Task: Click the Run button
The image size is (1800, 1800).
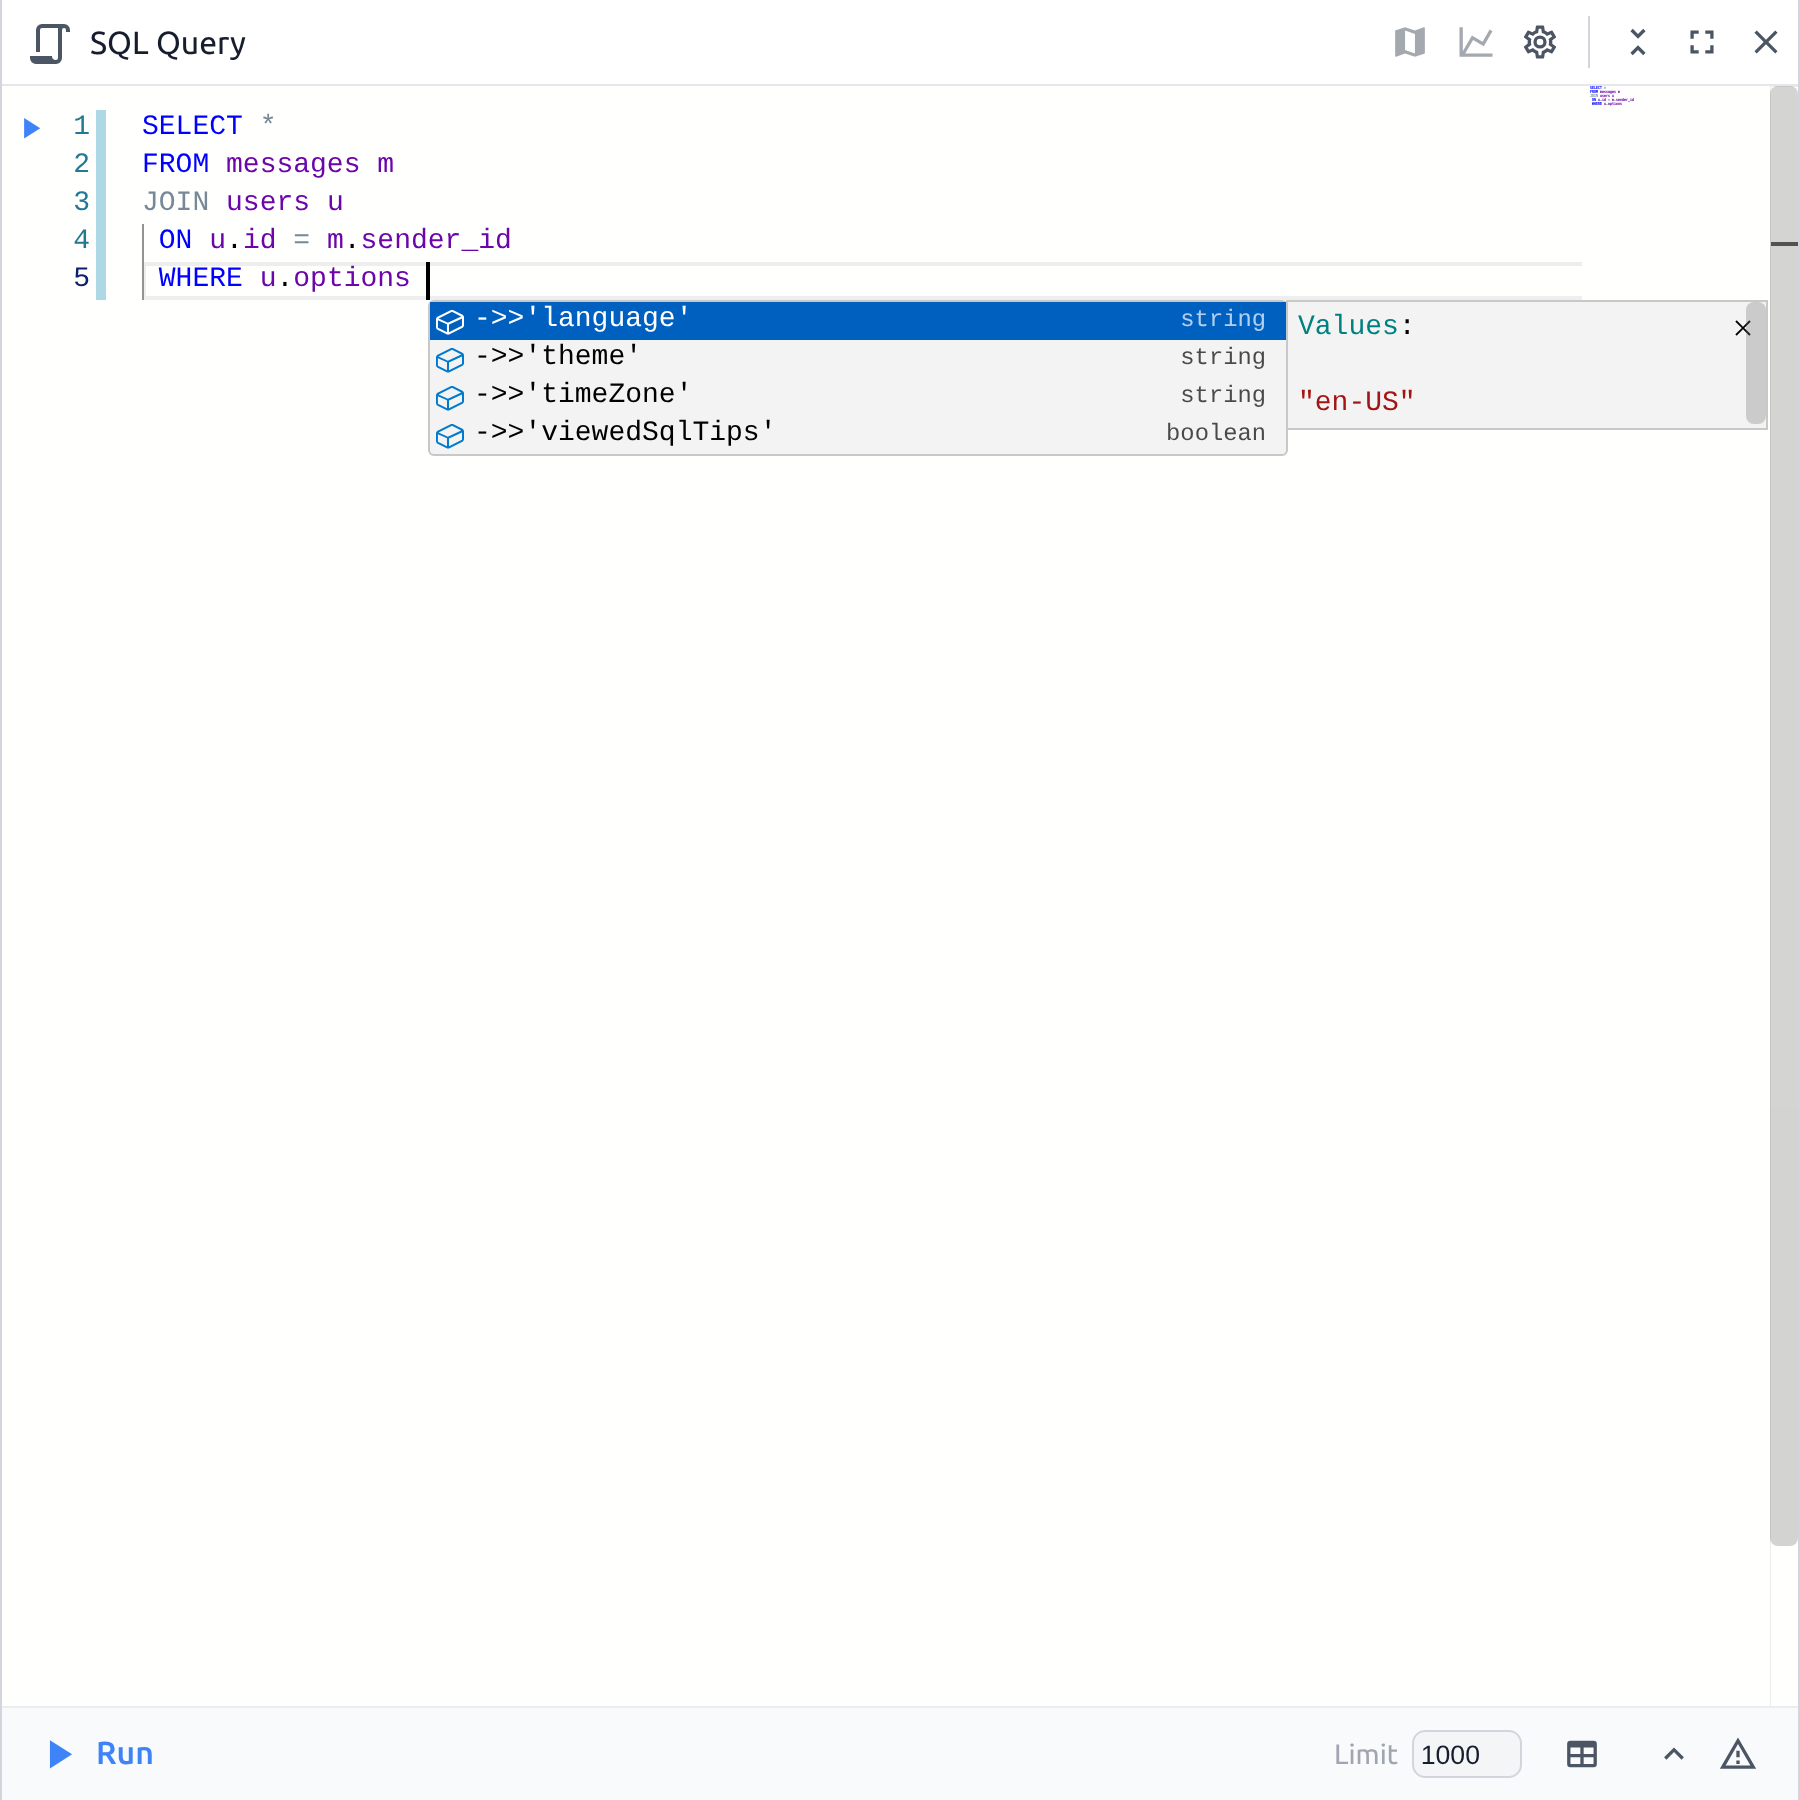Action: [x=101, y=1754]
